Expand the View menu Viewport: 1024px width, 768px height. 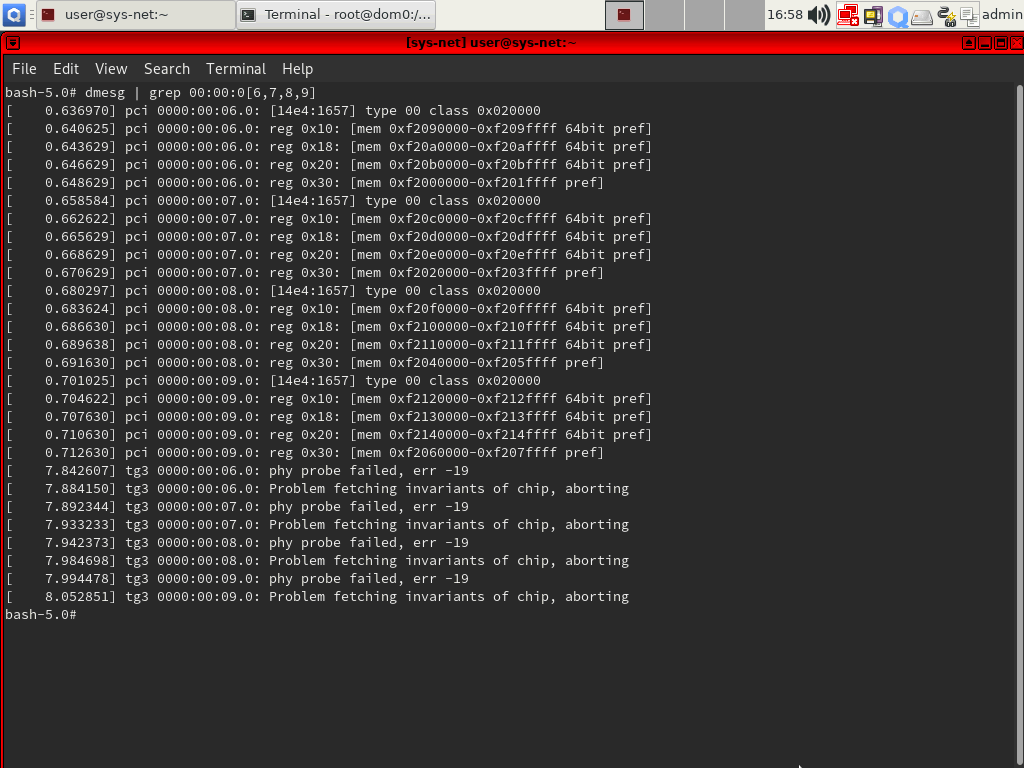click(111, 69)
